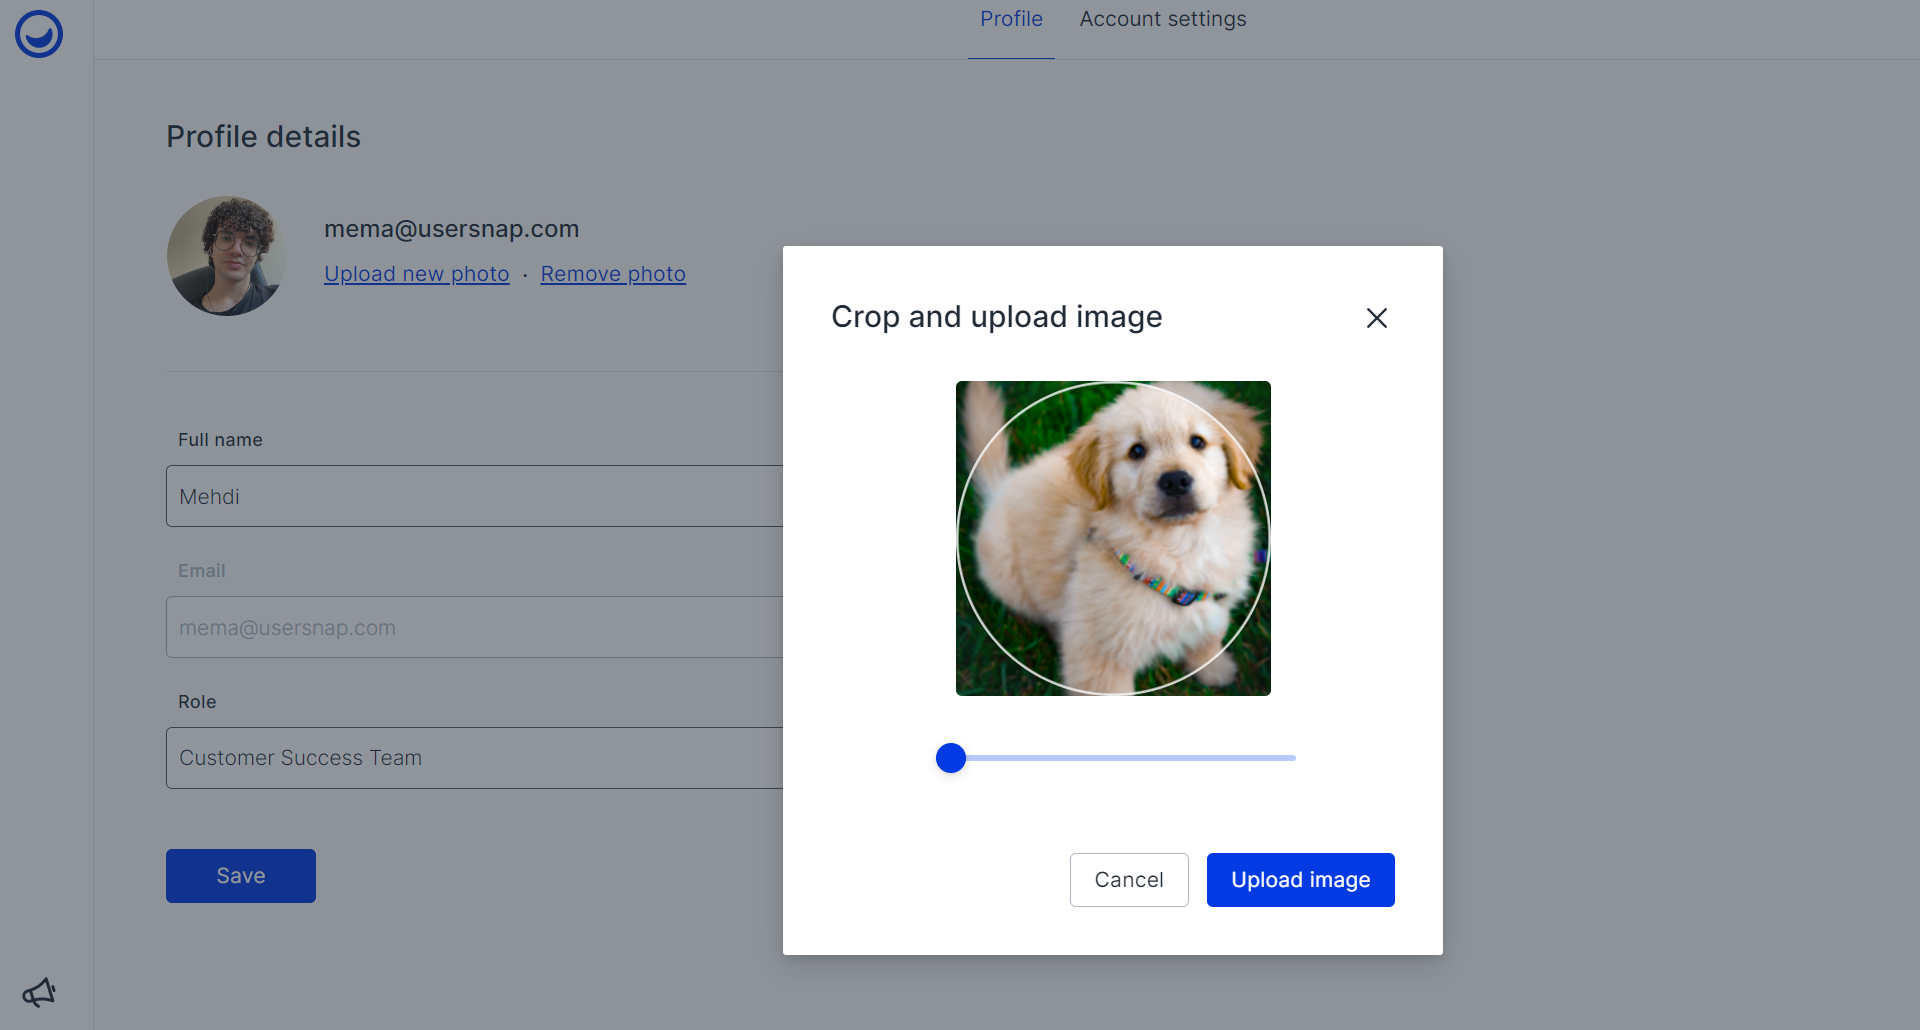Click the puppy crop preview image
Screen dimensions: 1920x1030
(1113, 538)
